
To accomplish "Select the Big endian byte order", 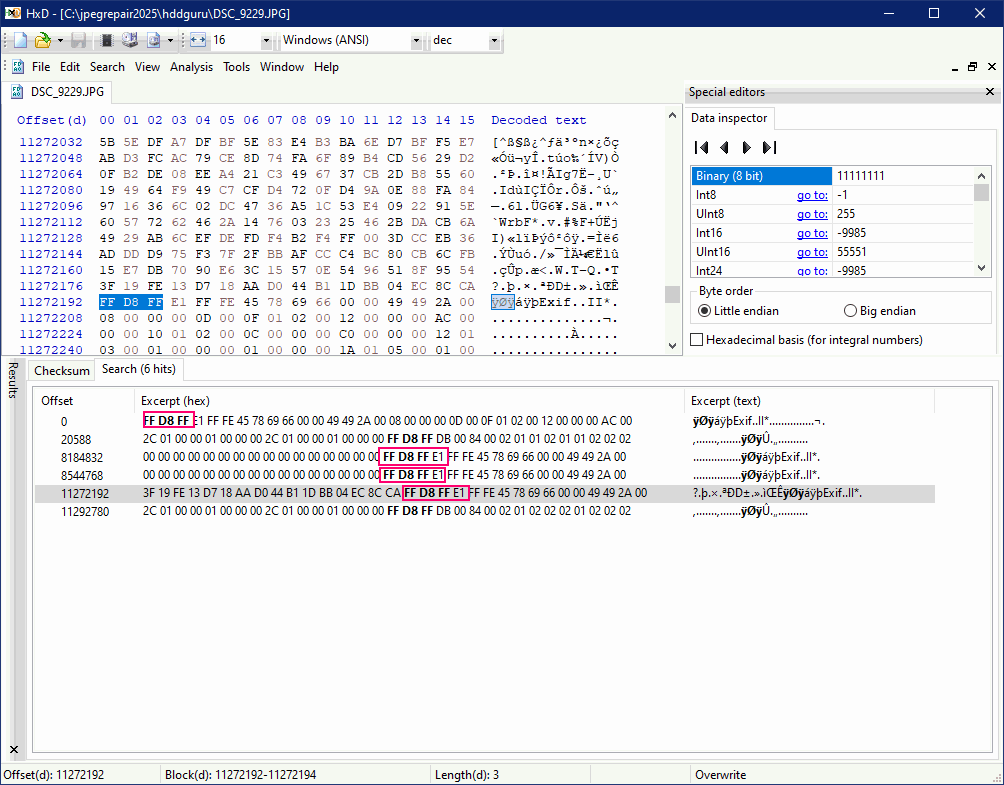I will point(880,311).
